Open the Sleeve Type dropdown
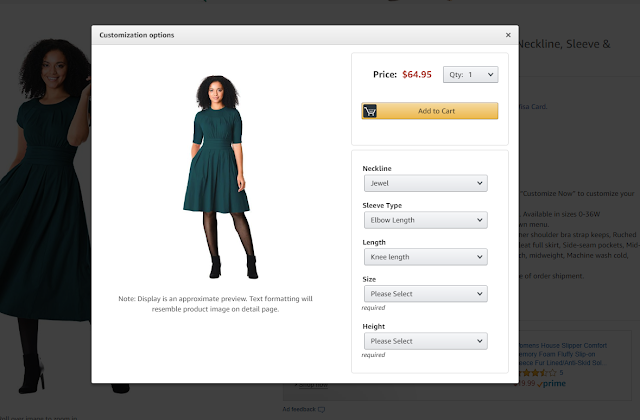 426,220
